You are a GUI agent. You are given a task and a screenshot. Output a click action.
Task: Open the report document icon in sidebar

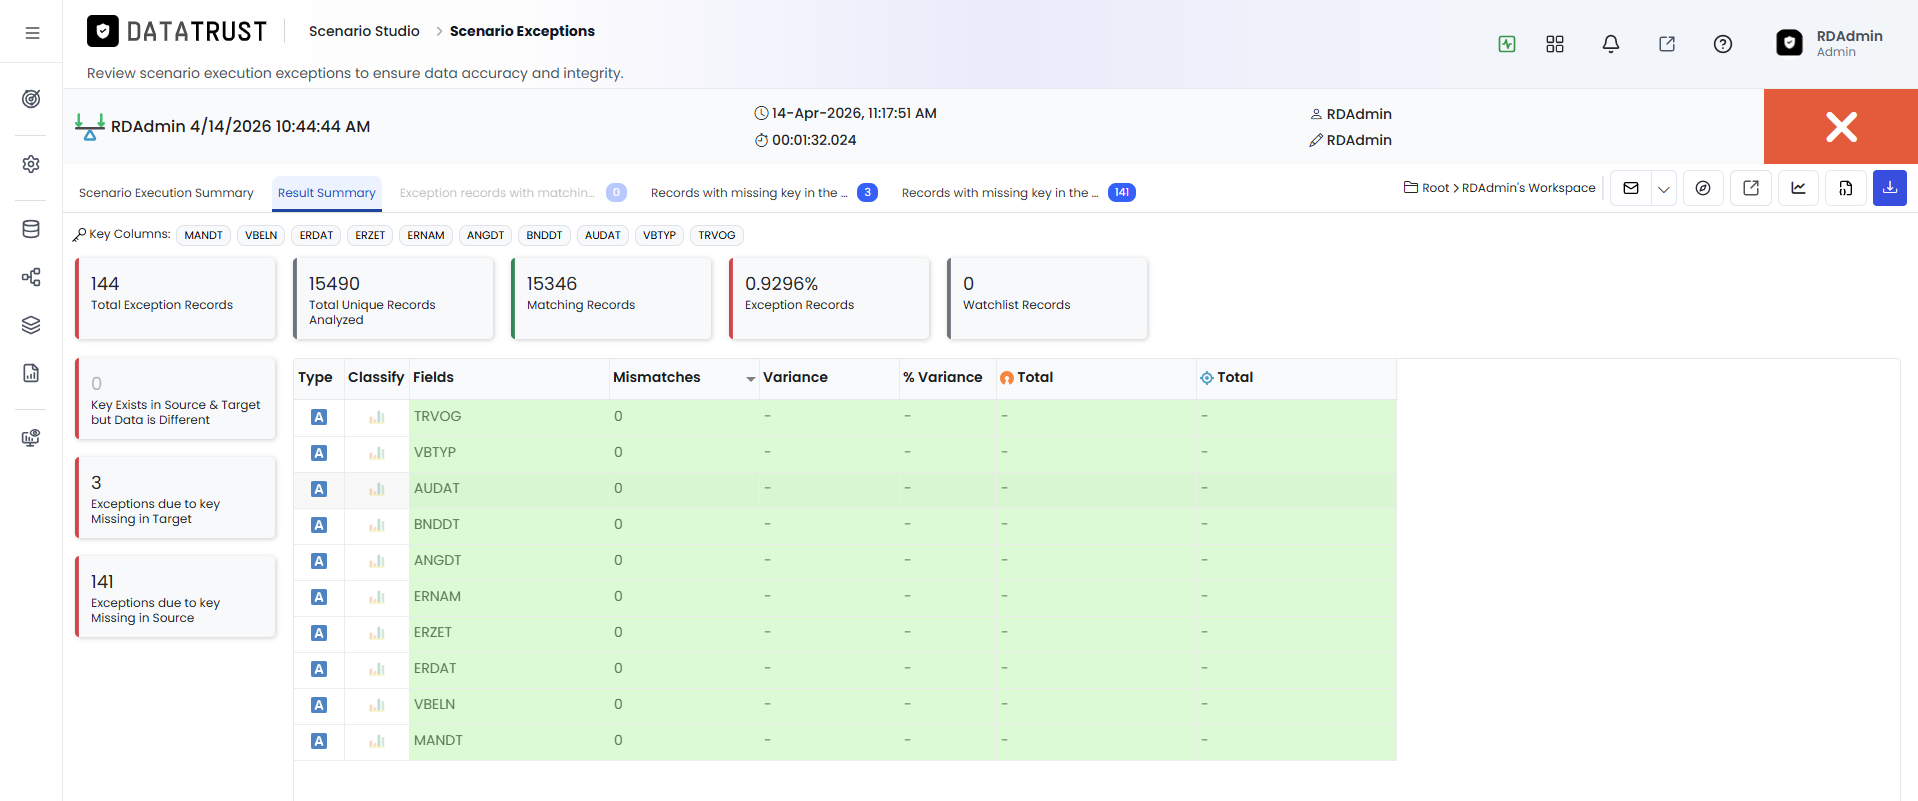pyautogui.click(x=31, y=373)
